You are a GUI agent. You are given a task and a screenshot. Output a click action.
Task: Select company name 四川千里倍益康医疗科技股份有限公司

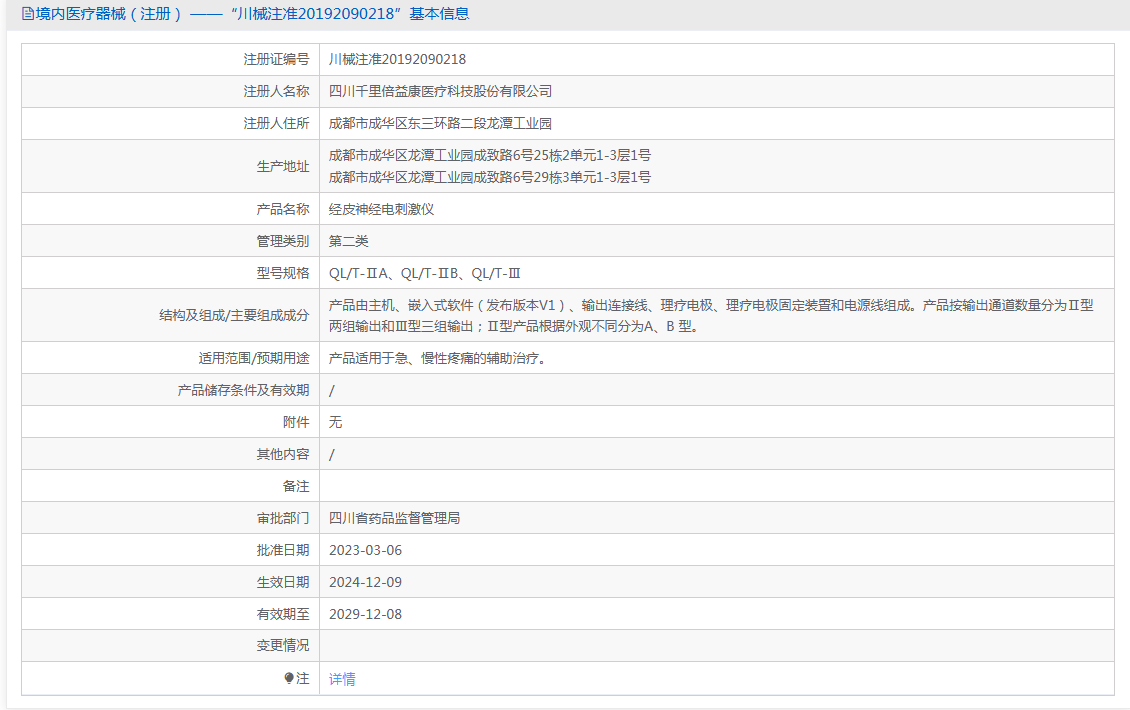(x=440, y=92)
